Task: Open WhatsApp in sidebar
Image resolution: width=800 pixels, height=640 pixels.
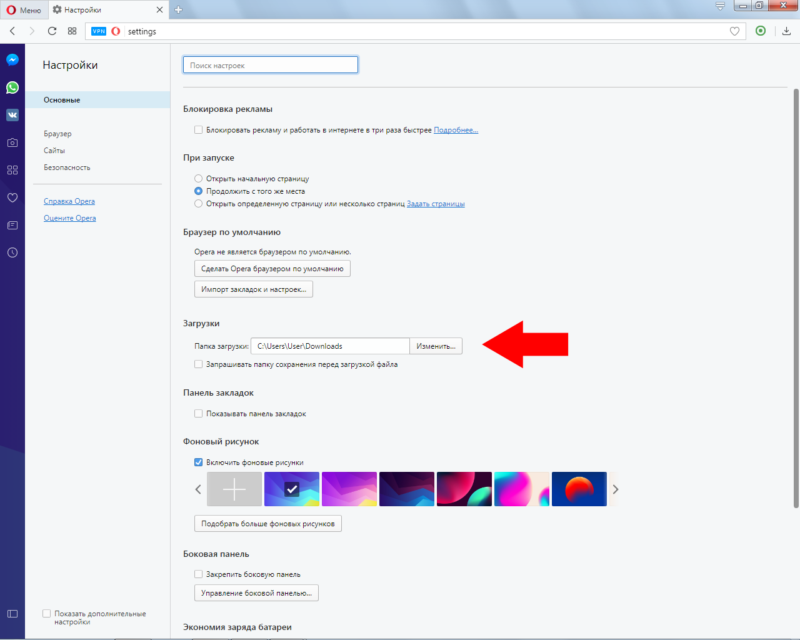Action: coord(13,87)
